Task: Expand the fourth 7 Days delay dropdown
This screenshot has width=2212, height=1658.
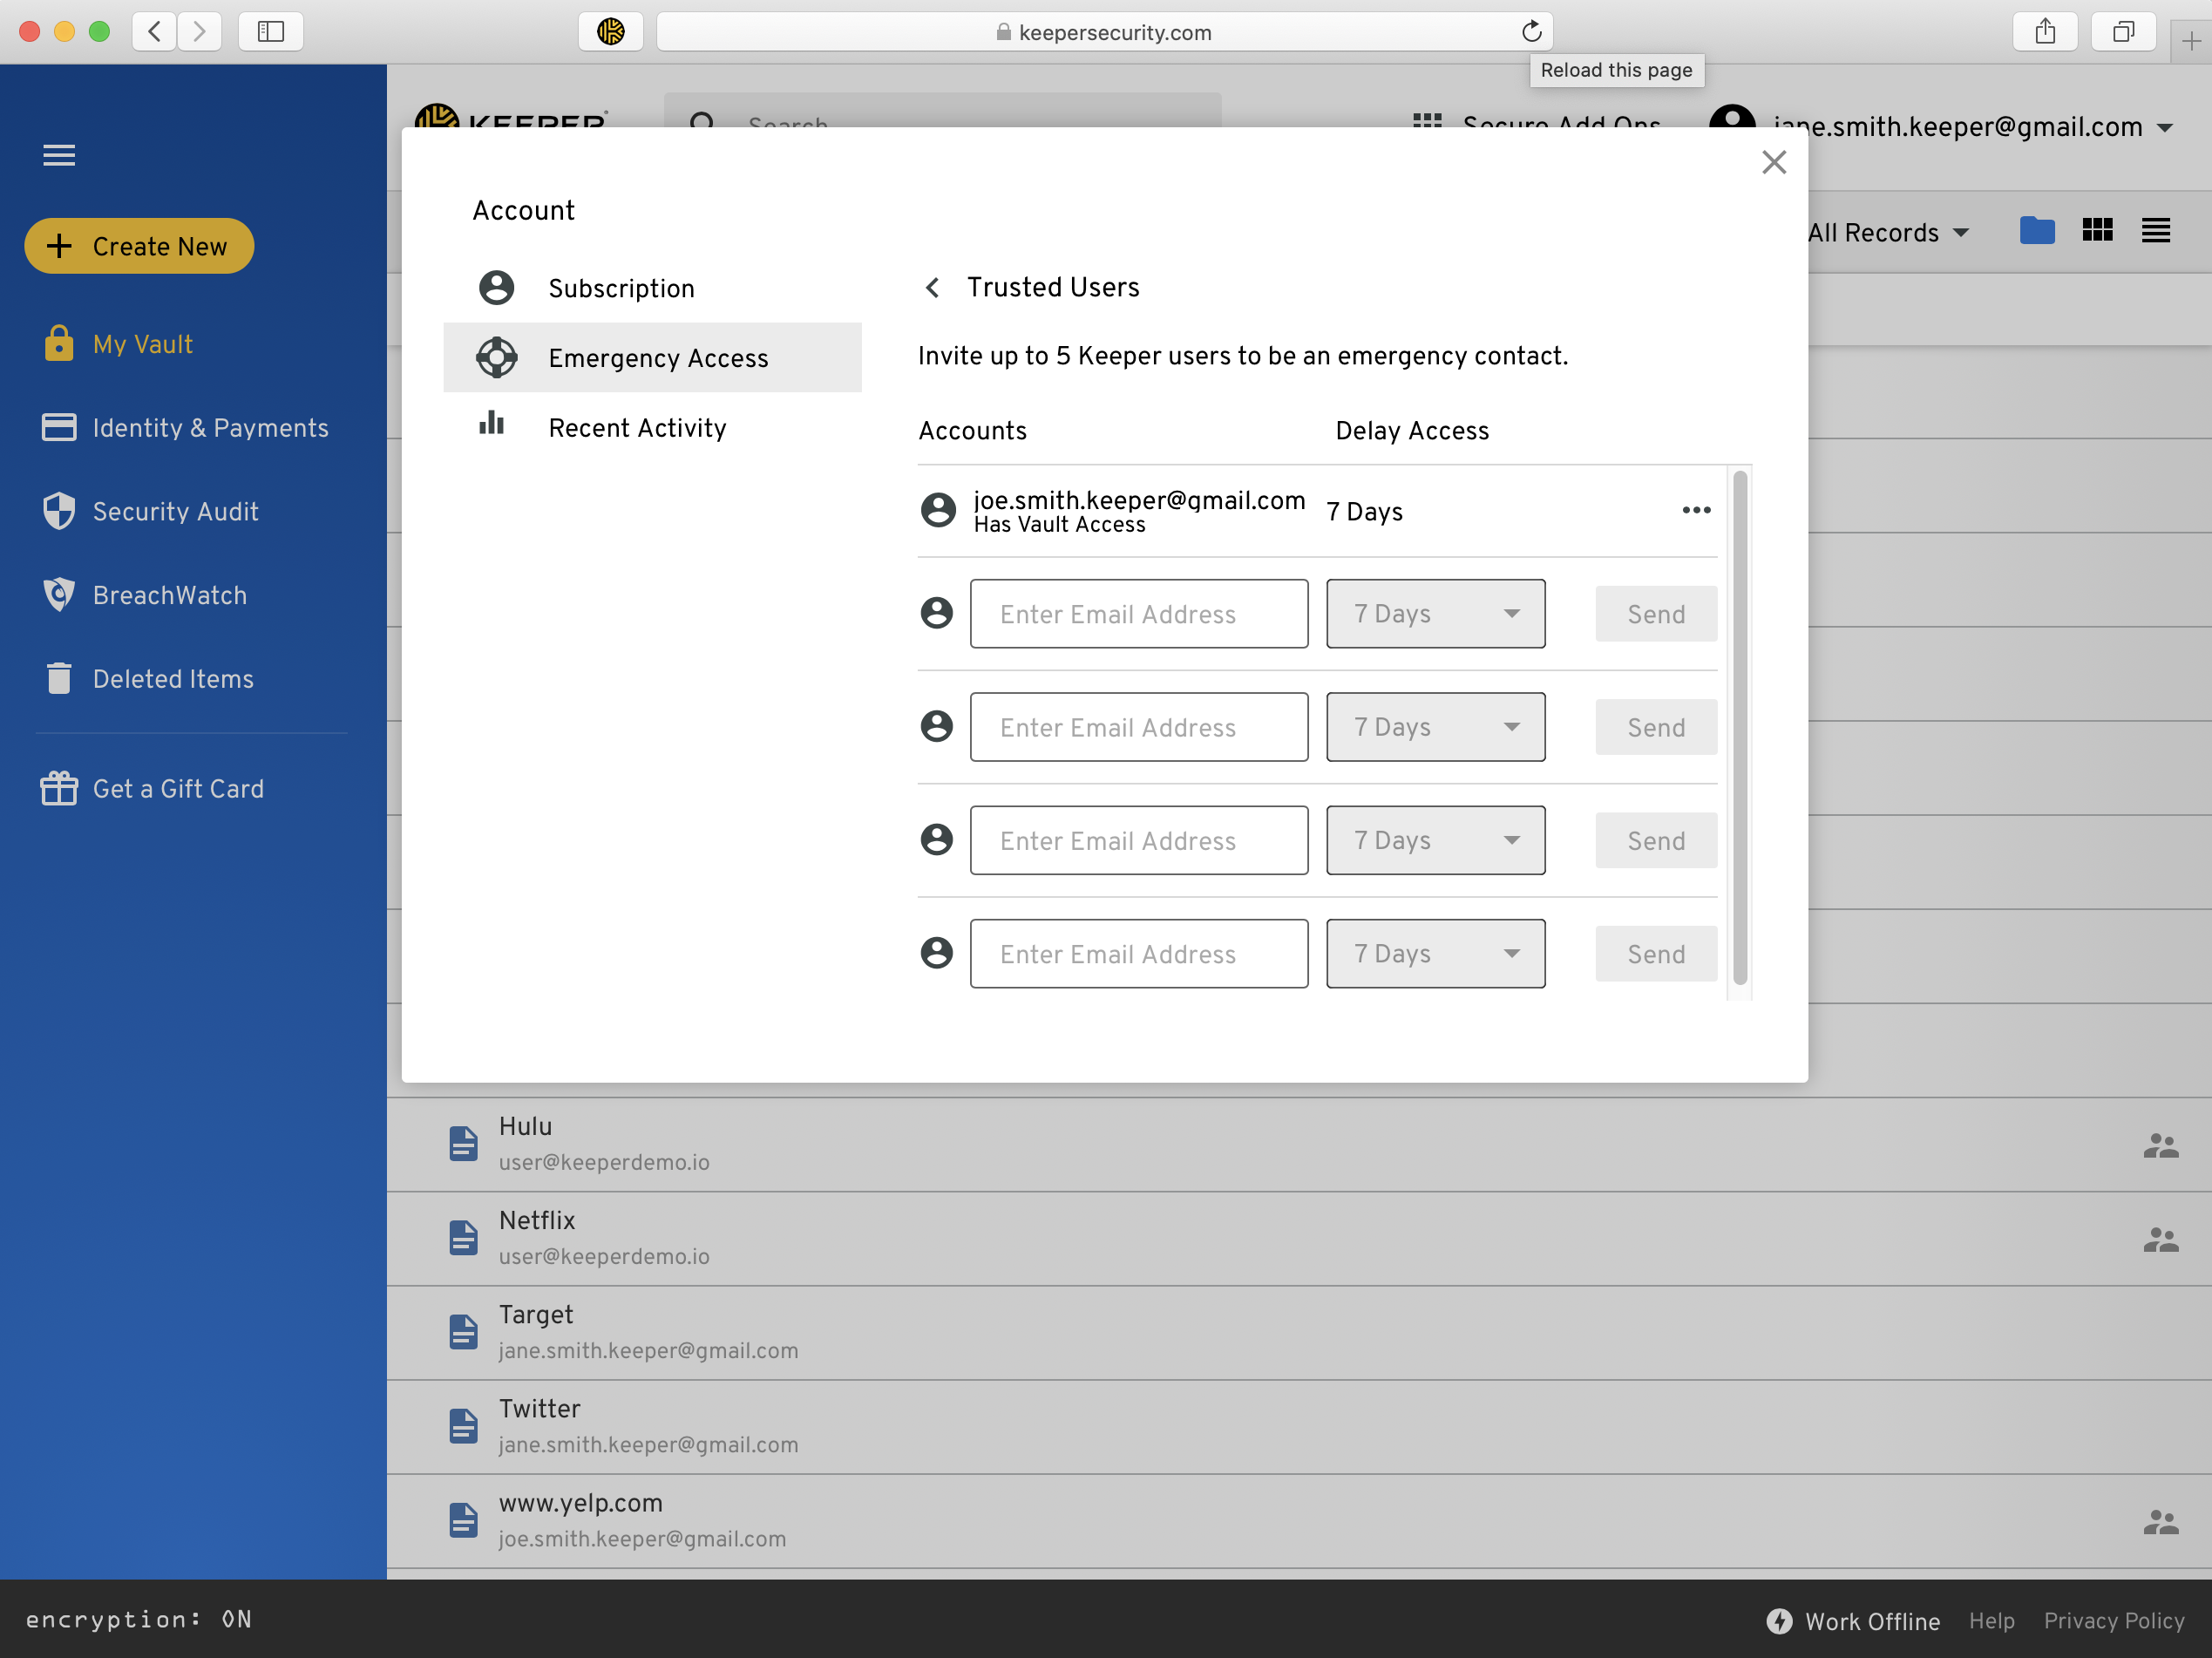Action: [1435, 954]
